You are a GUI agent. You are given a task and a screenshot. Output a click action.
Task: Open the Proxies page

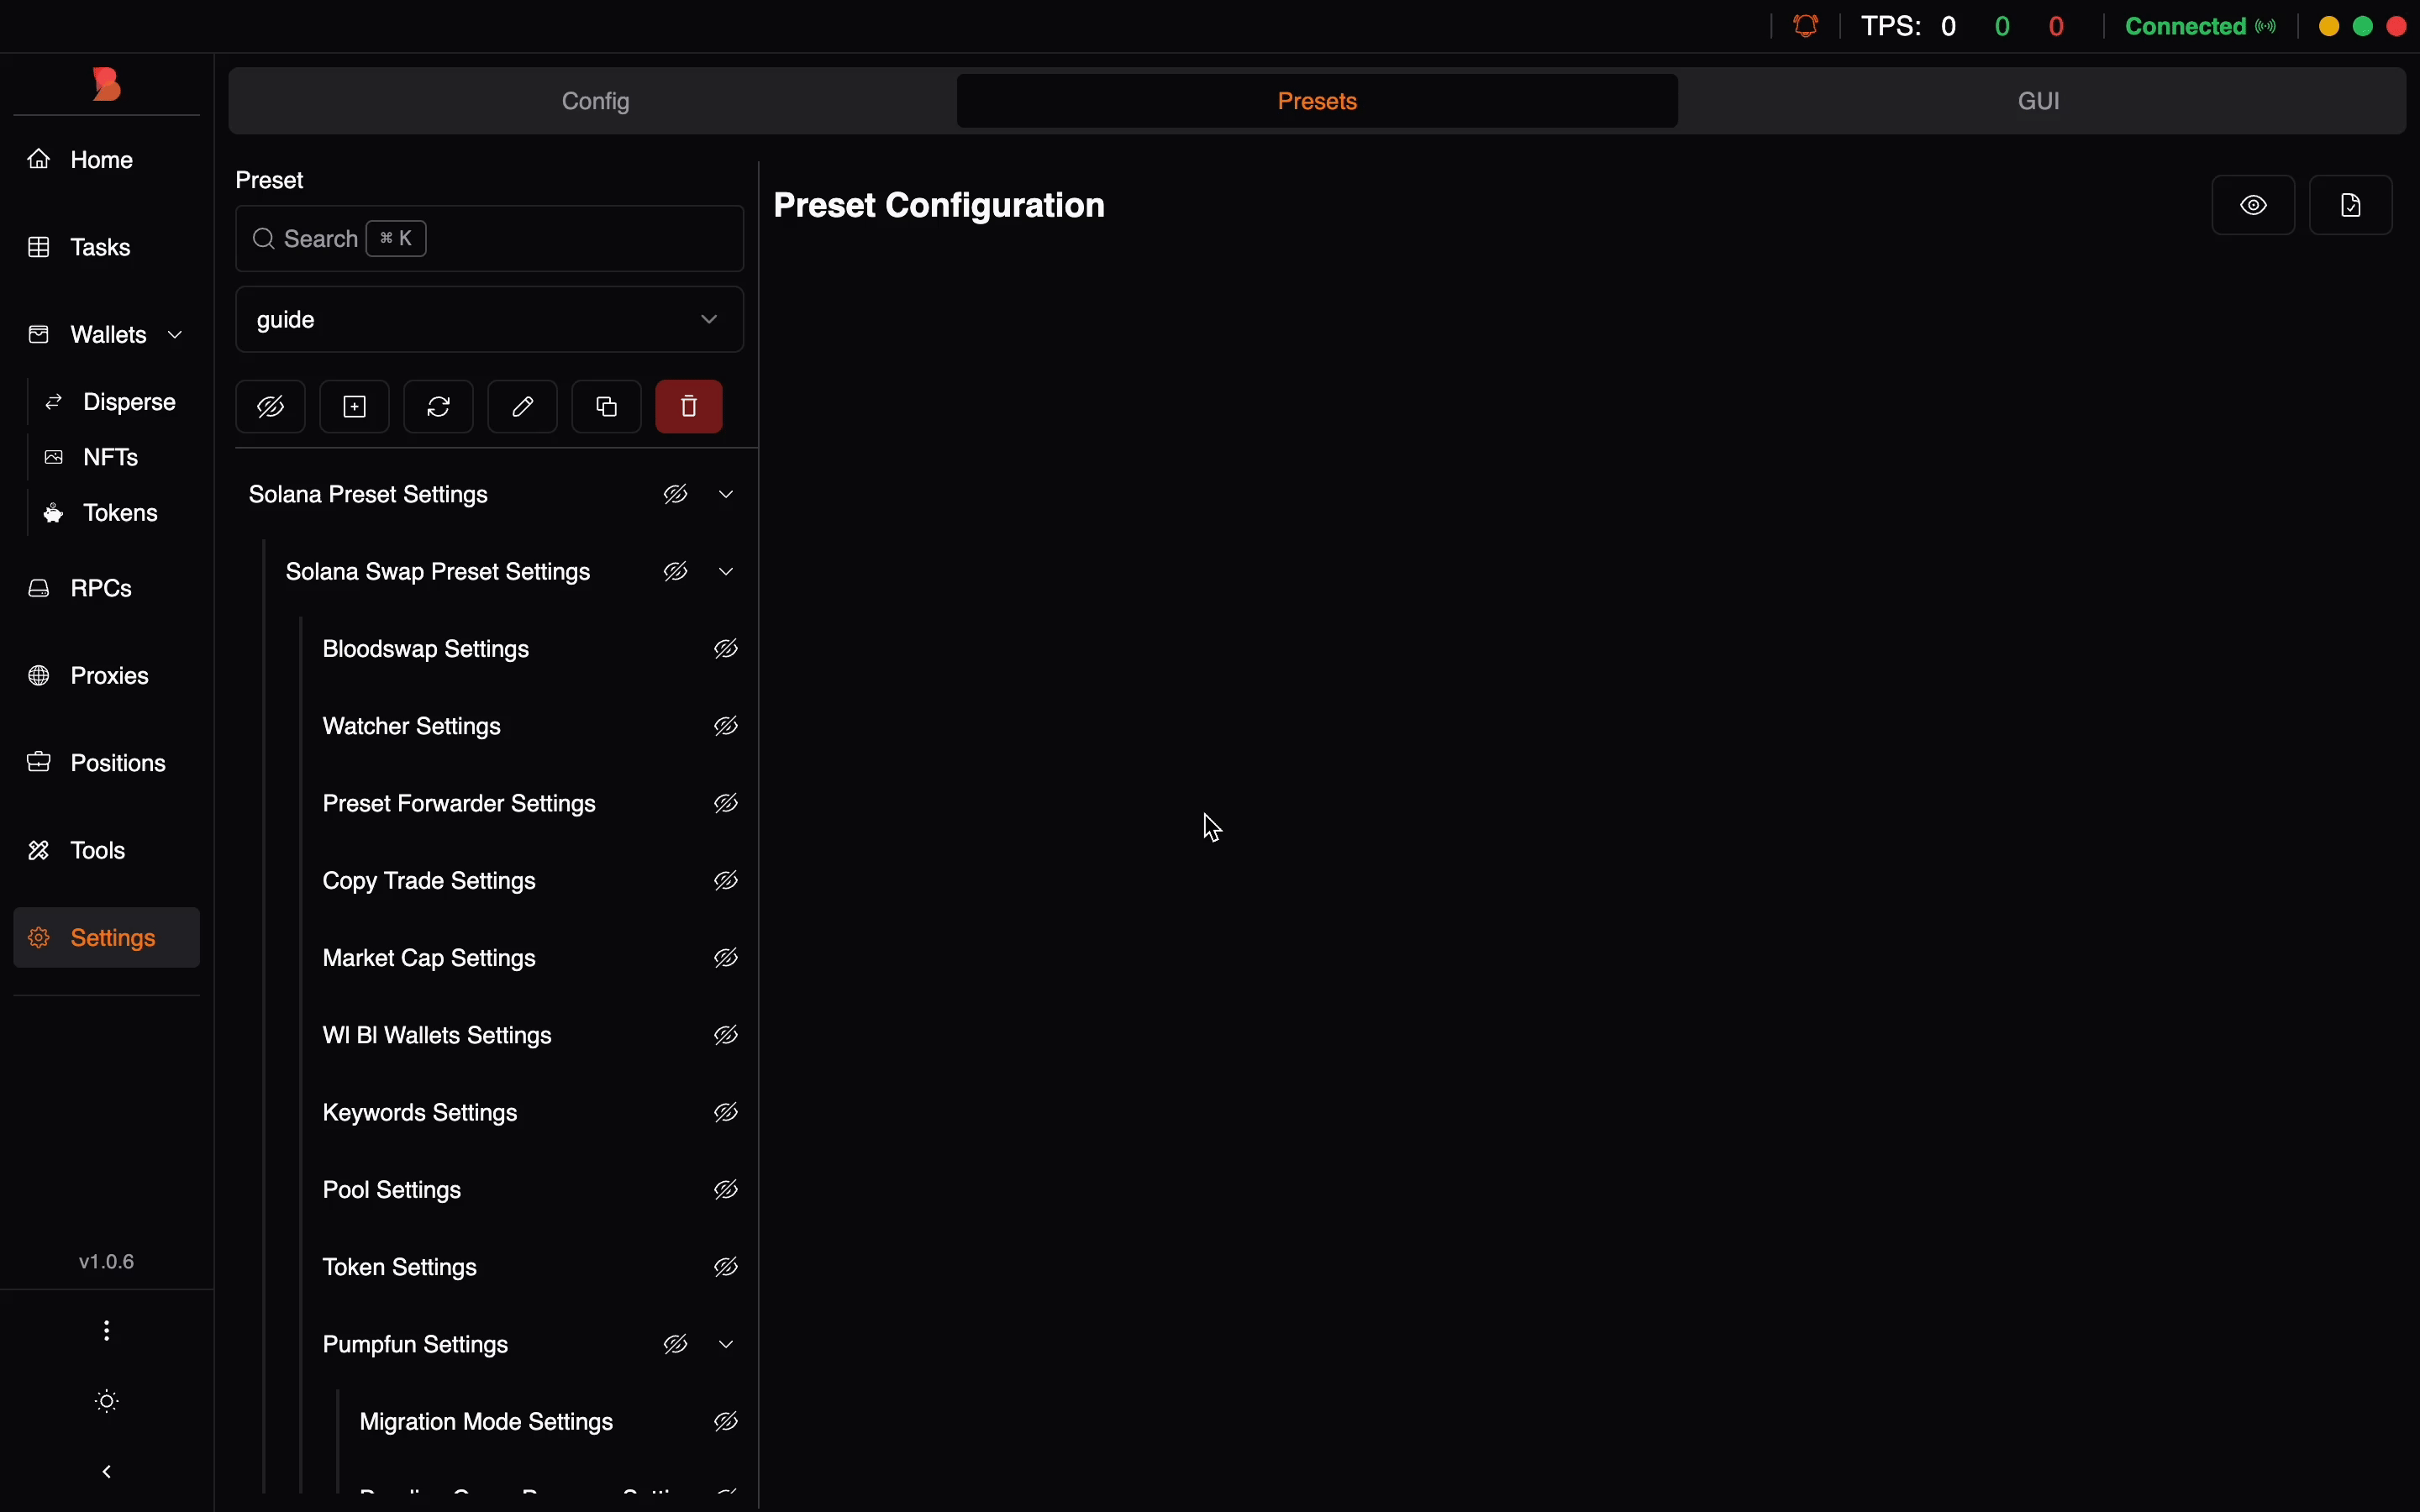[109, 676]
